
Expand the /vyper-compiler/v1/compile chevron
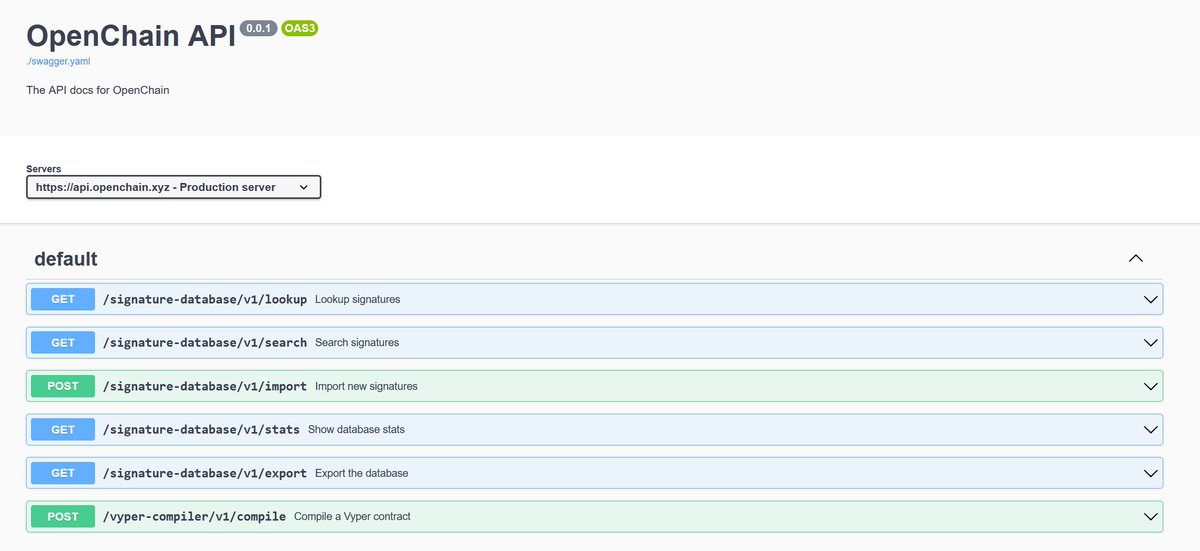tap(1150, 517)
